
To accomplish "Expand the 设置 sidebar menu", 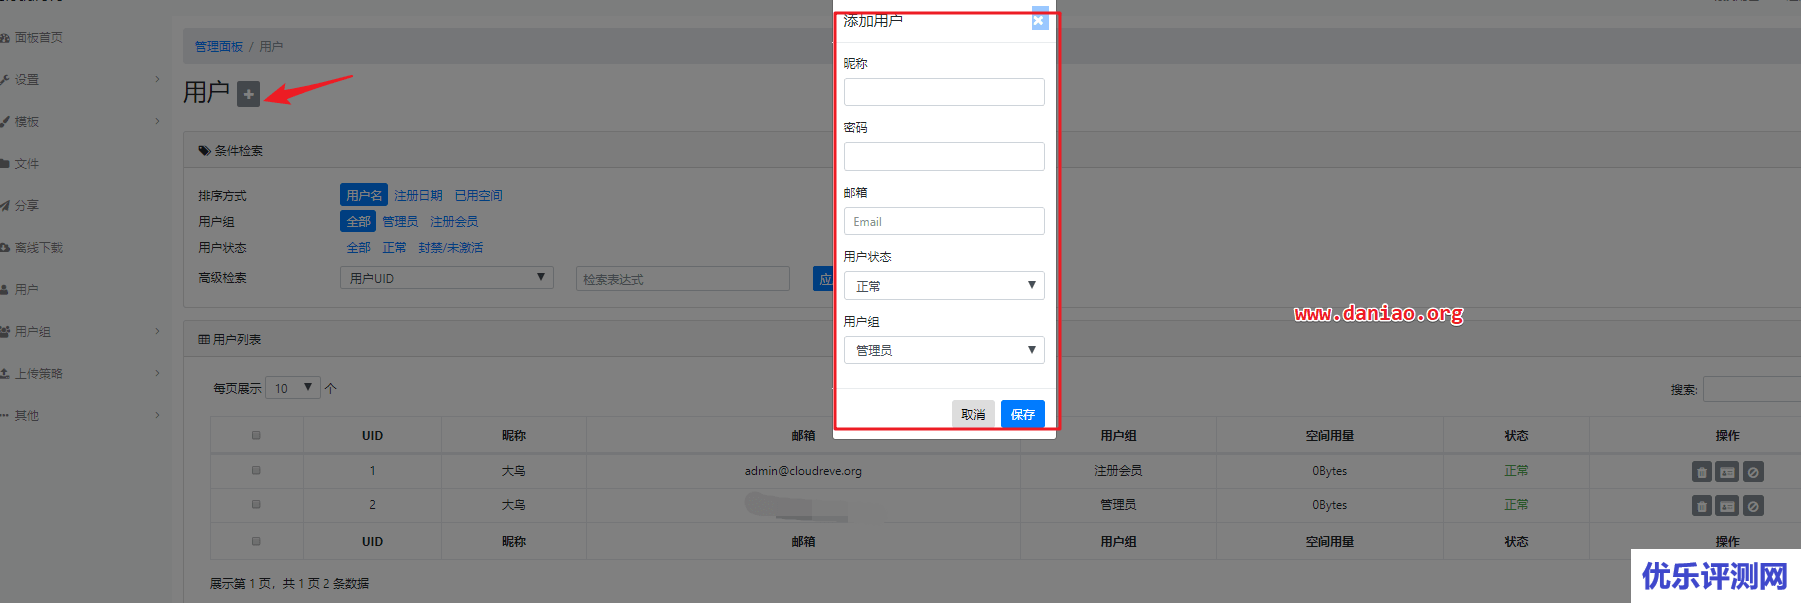I will (x=80, y=80).
